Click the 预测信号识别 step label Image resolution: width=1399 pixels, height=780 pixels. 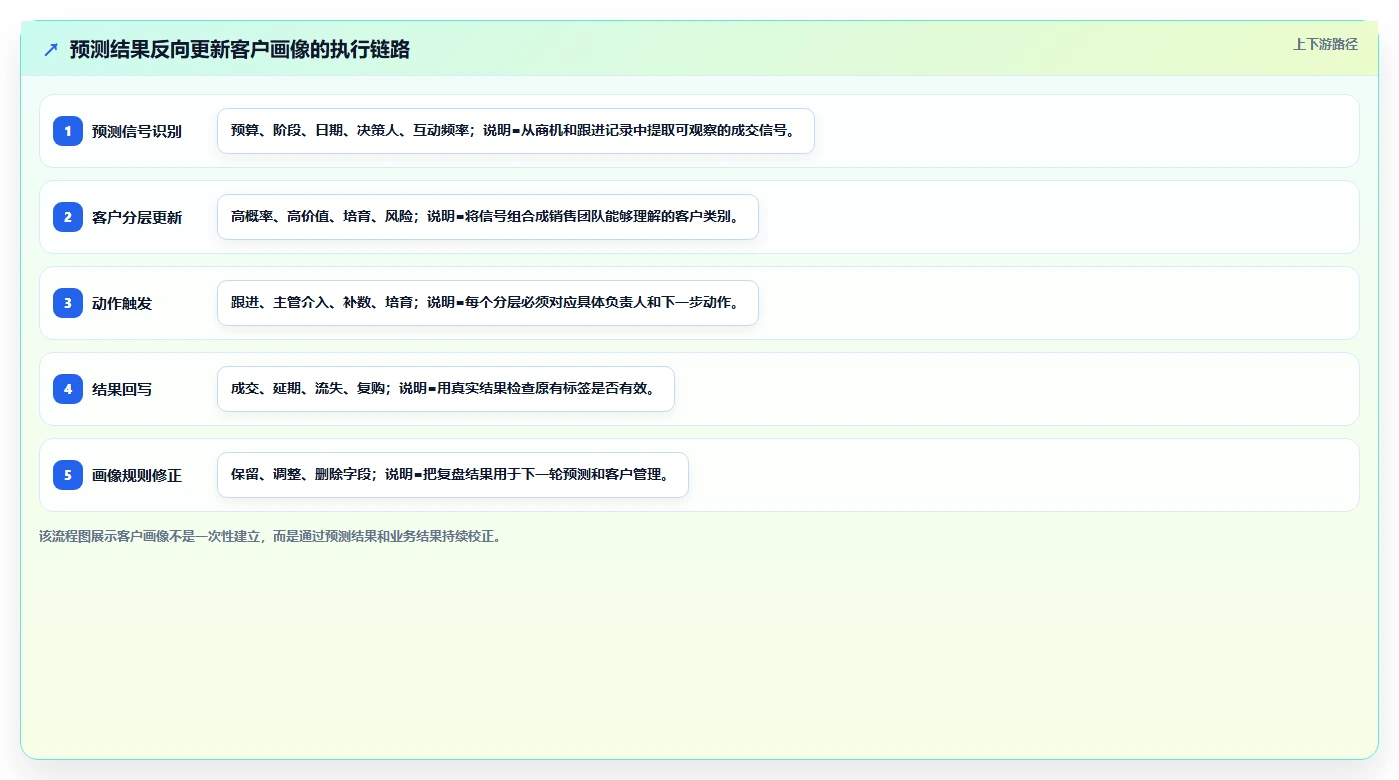click(137, 131)
